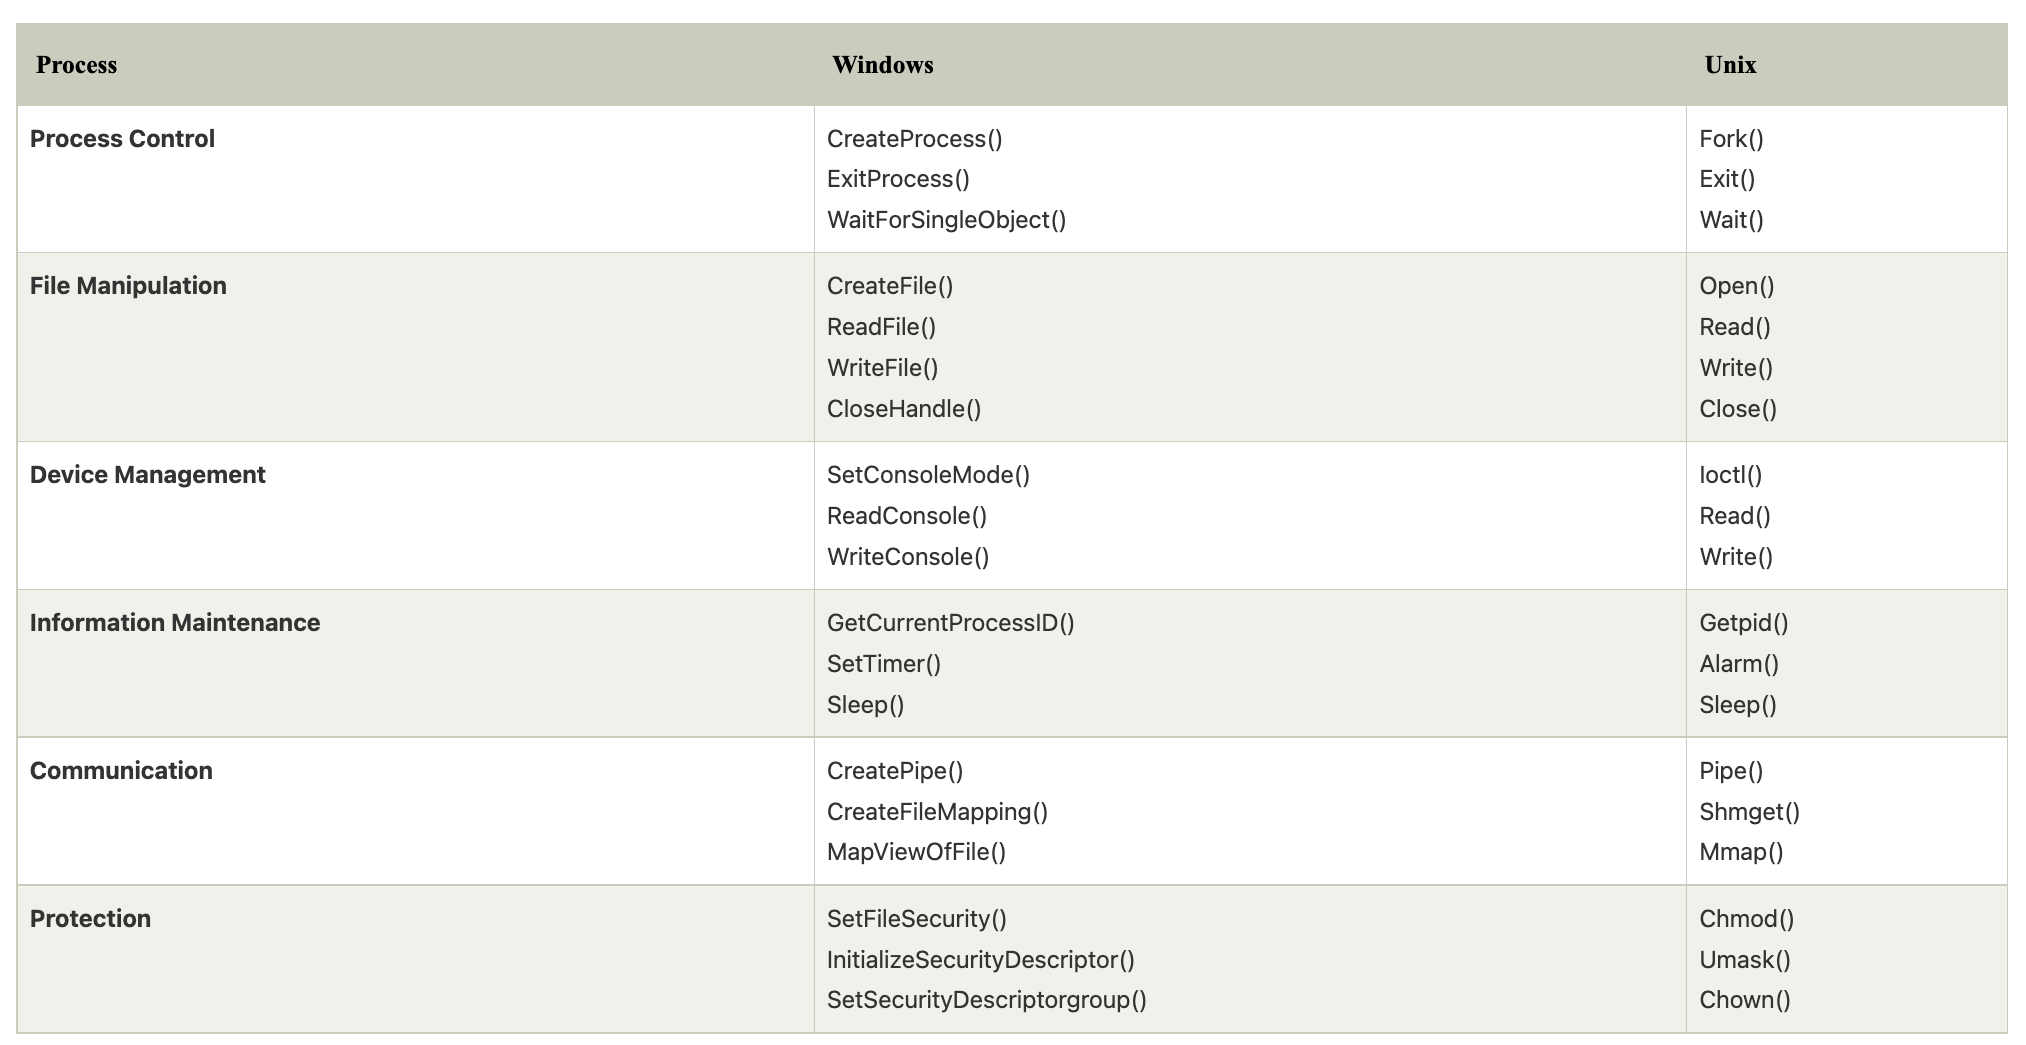Click Shmget() text
This screenshot has width=2026, height=1045.
(x=1749, y=812)
